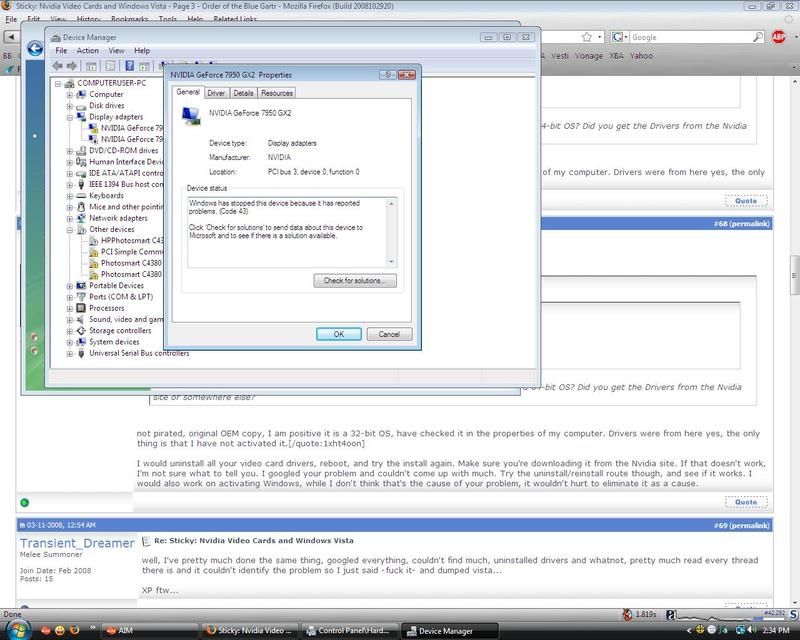Click the Yahoo bookmark in Firefox toolbar
This screenshot has width=800, height=640.
pyautogui.click(x=641, y=56)
